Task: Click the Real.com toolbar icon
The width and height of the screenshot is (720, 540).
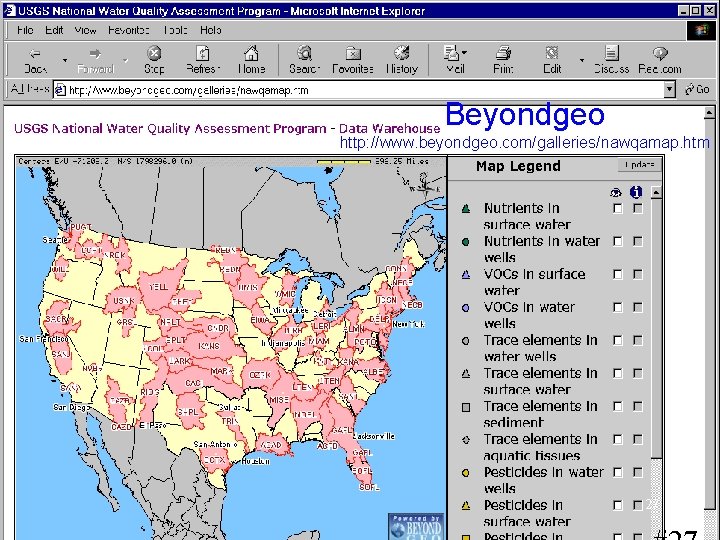Action: tap(660, 60)
